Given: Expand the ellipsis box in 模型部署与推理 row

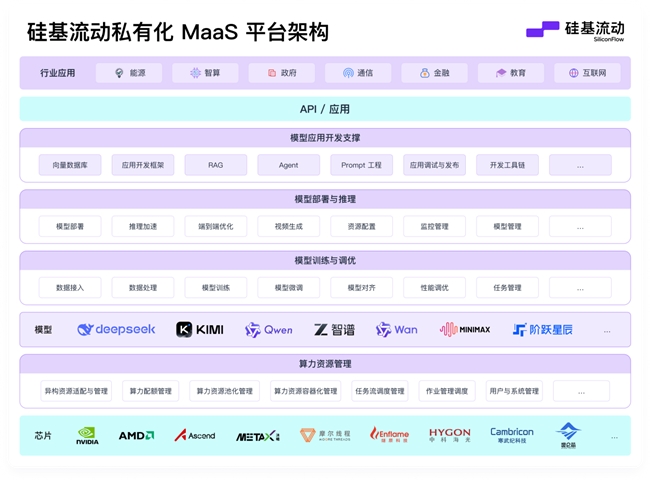Looking at the screenshot, I should coord(580,227).
